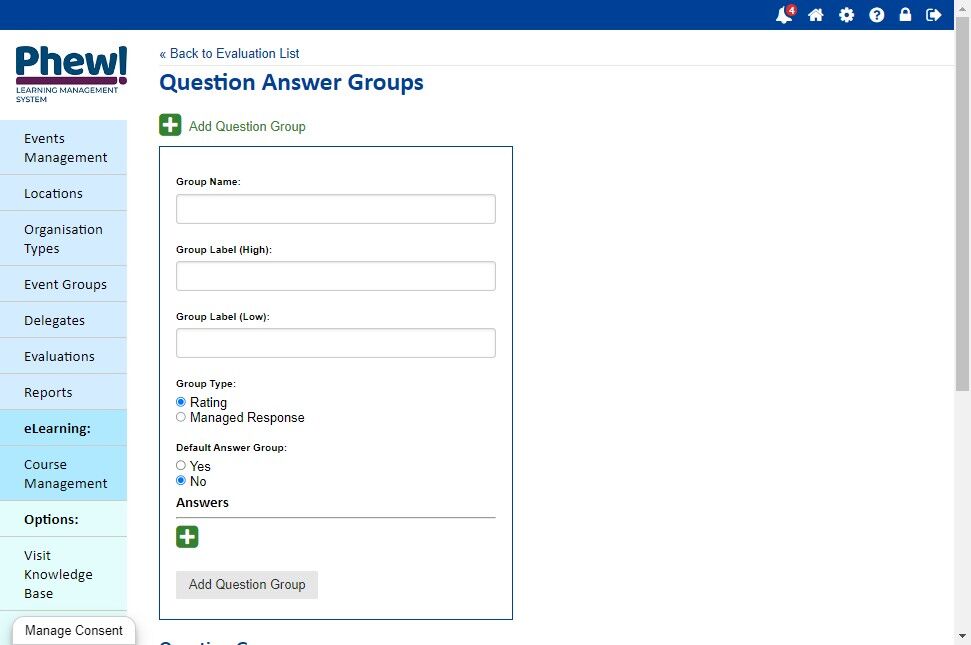
Task: Add an answer with green plus icon
Action: pyautogui.click(x=187, y=537)
